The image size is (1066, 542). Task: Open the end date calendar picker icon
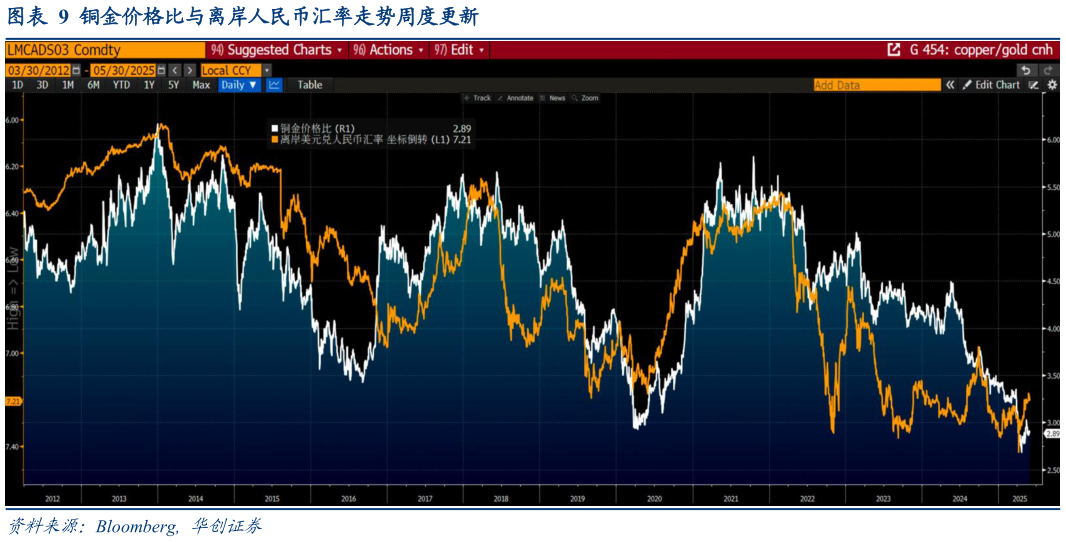160,70
